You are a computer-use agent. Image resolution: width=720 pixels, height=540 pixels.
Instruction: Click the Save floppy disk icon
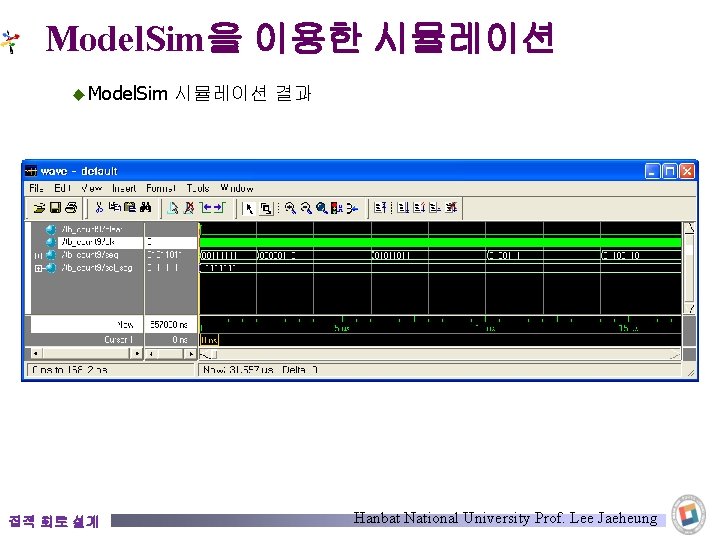pyautogui.click(x=55, y=208)
